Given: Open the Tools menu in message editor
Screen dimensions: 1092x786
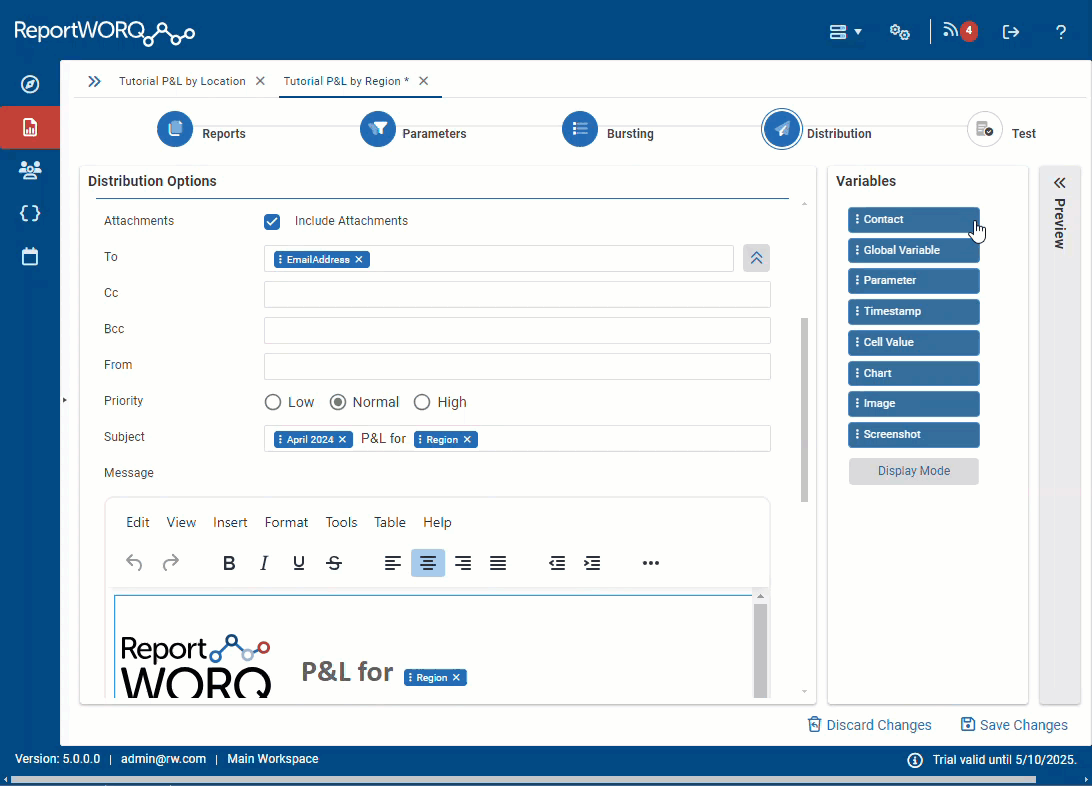Looking at the screenshot, I should click(341, 522).
